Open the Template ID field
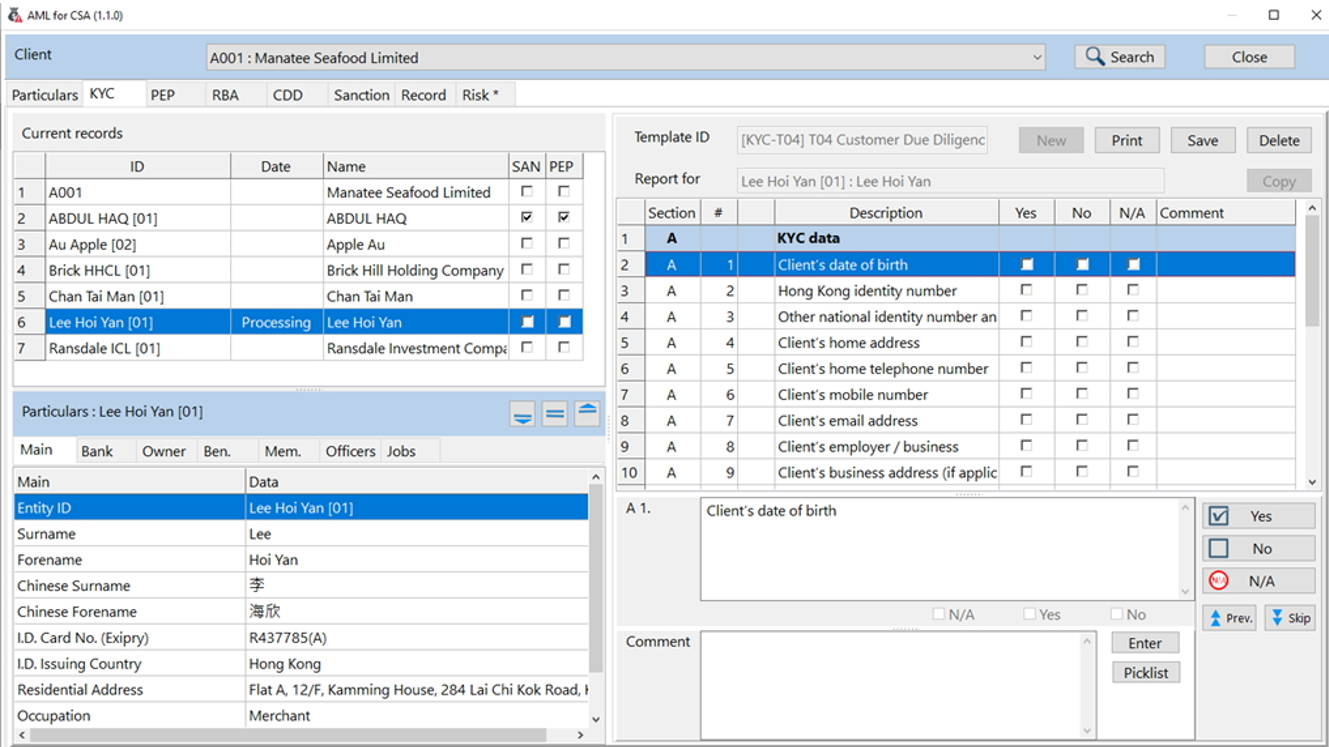The width and height of the screenshot is (1329, 747). click(x=862, y=140)
